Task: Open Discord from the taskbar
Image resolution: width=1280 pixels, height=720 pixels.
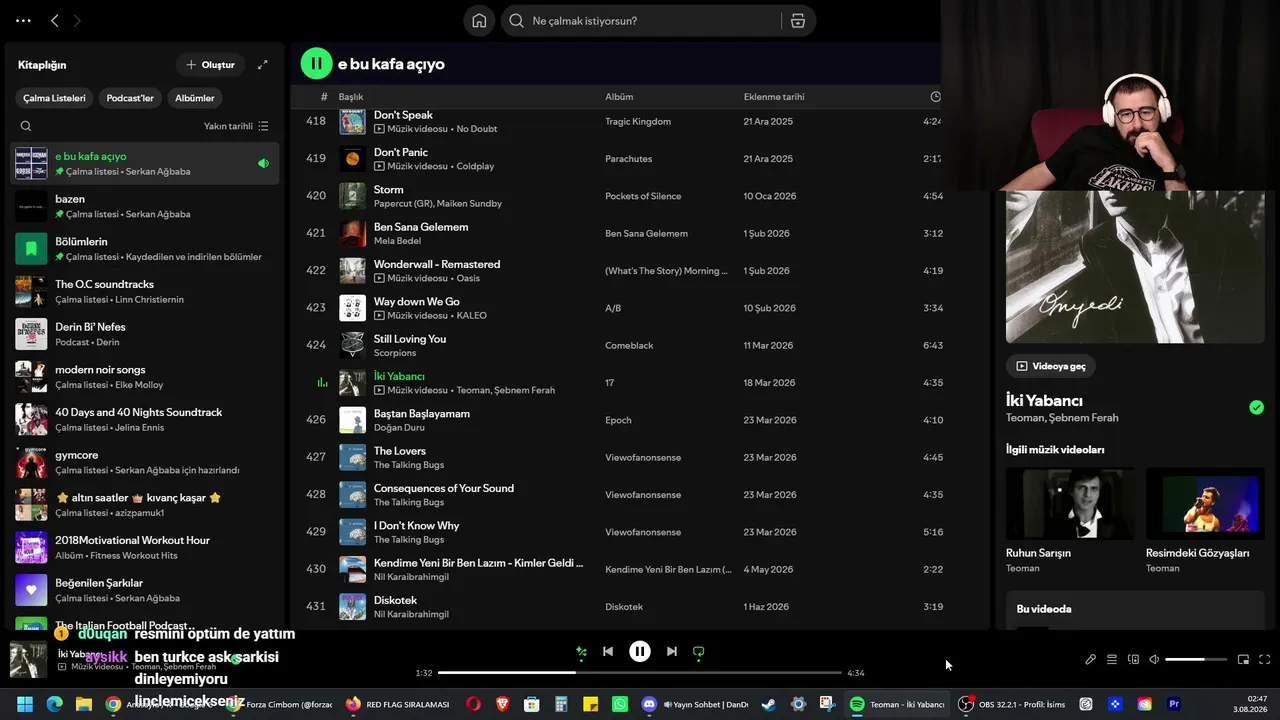Action: [649, 704]
